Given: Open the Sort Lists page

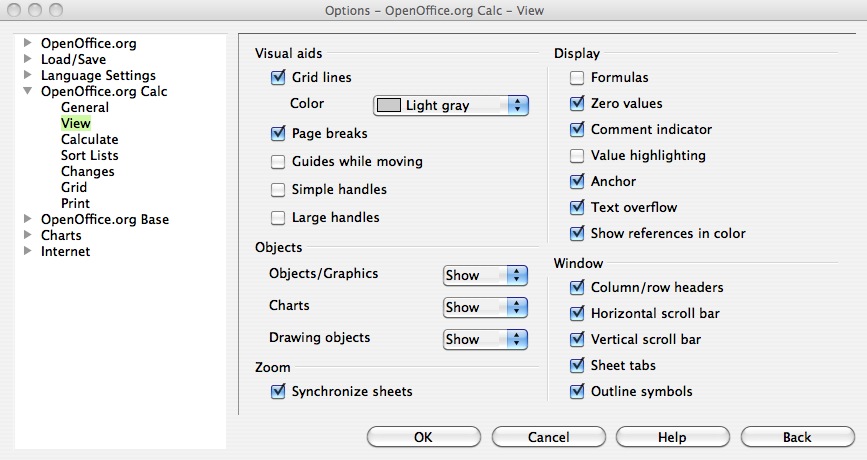Looking at the screenshot, I should pyautogui.click(x=90, y=155).
